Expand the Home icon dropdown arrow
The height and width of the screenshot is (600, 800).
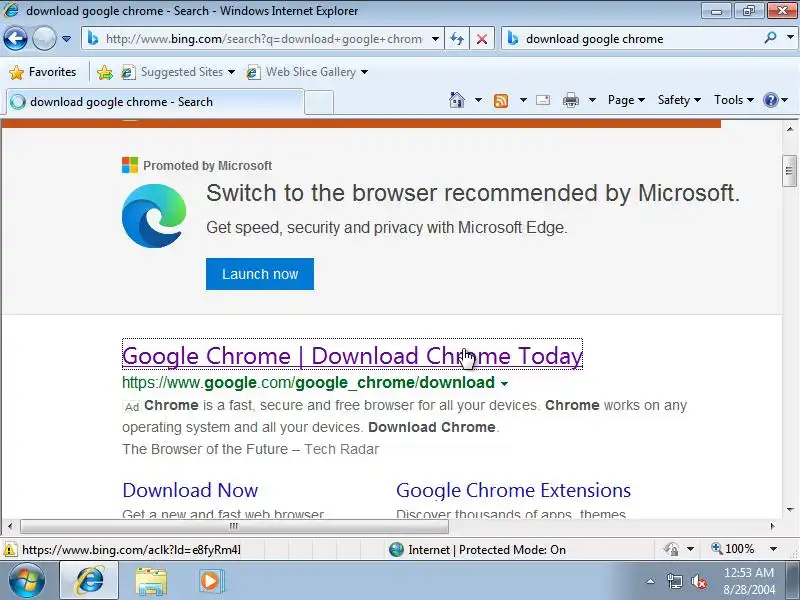click(478, 100)
